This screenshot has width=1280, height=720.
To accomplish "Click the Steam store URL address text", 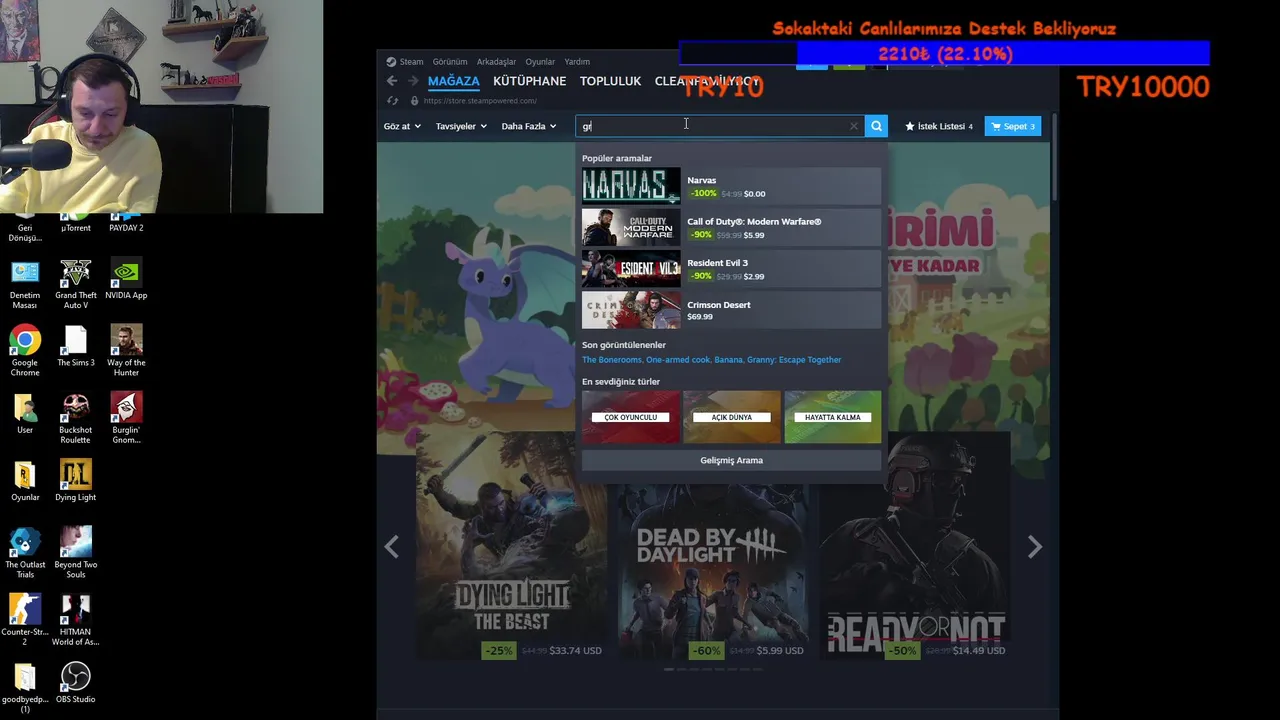I will pyautogui.click(x=480, y=100).
